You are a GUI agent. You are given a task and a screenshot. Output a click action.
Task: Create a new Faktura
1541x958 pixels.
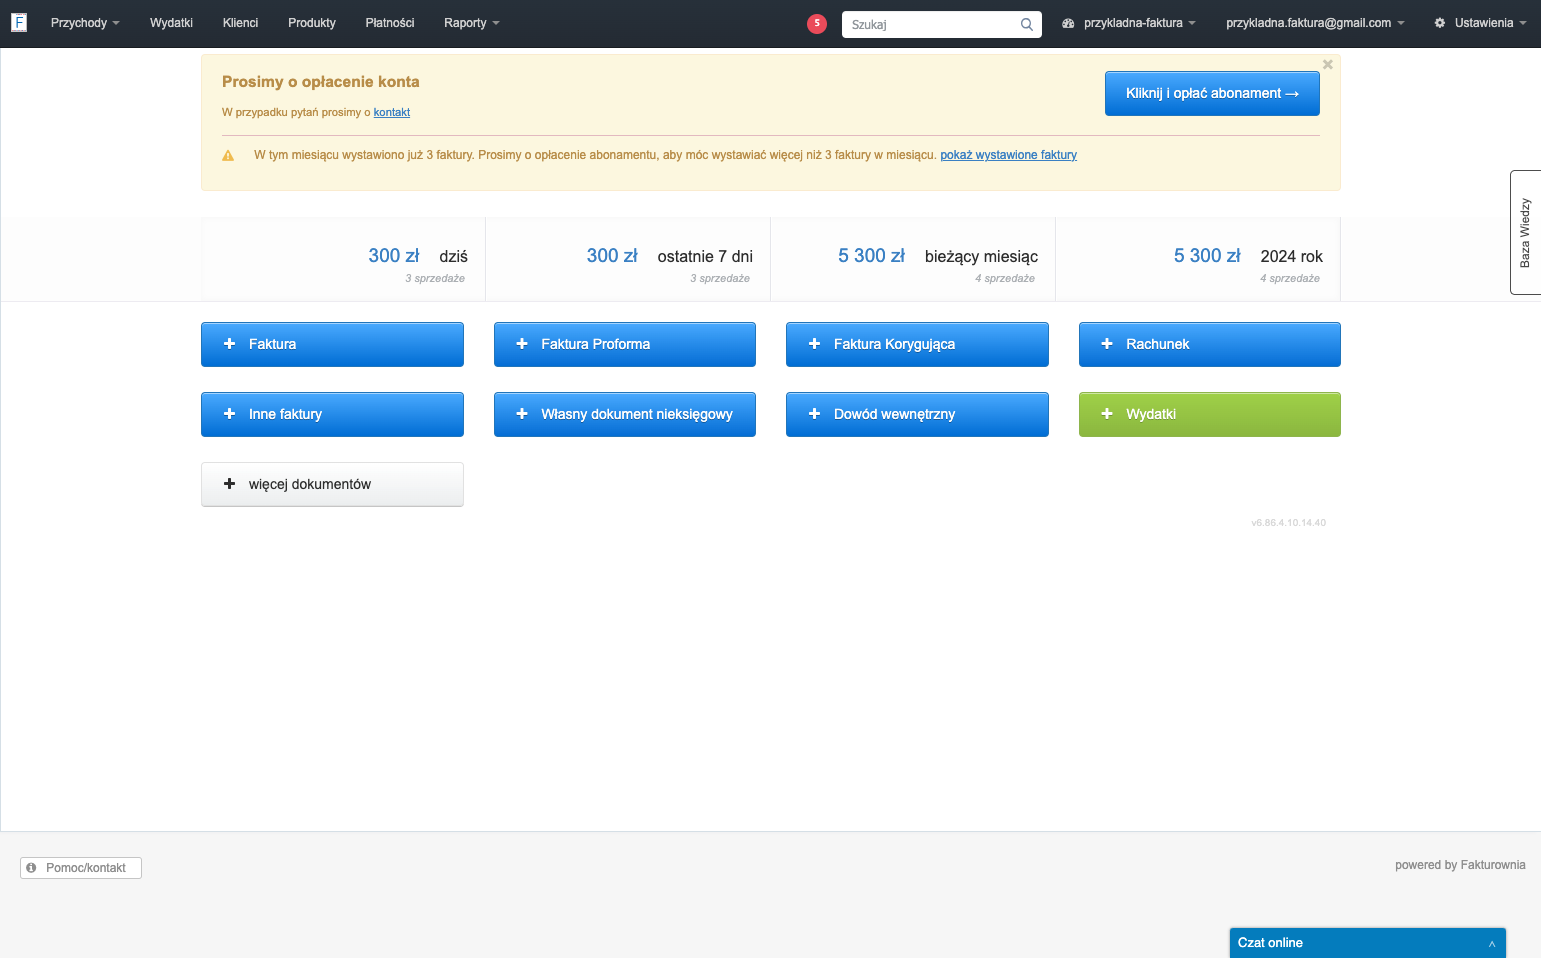pos(332,344)
